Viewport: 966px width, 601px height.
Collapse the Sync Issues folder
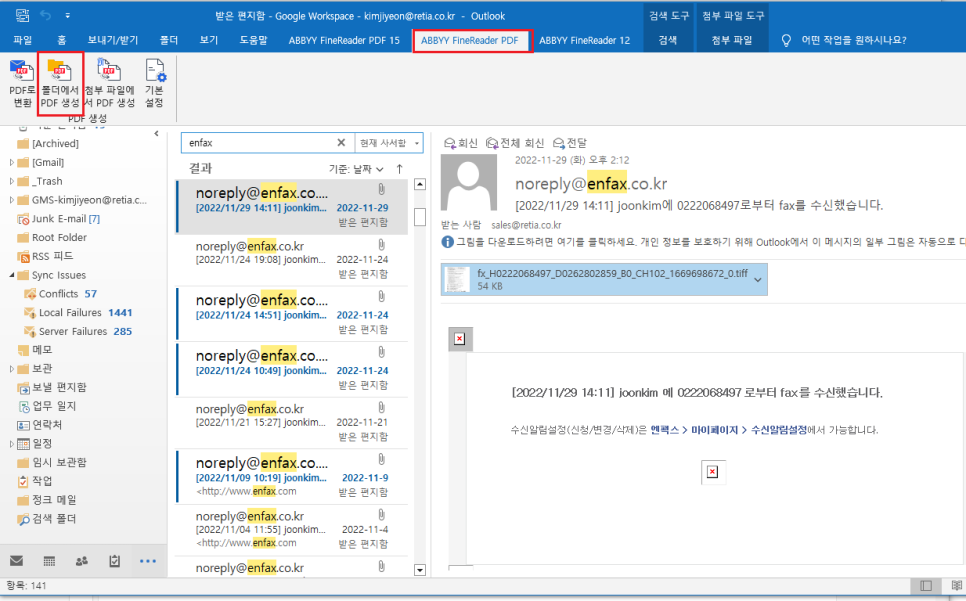click(11, 275)
